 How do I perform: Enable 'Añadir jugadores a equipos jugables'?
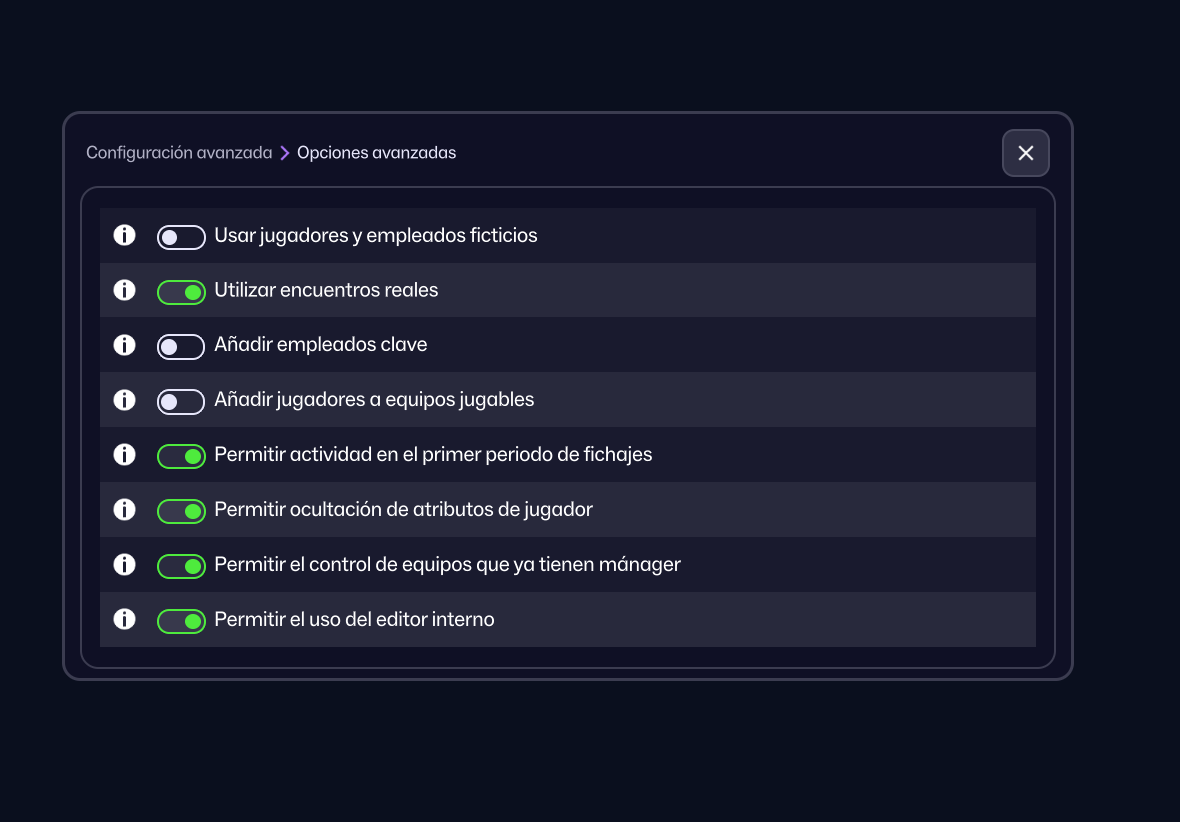click(x=181, y=400)
